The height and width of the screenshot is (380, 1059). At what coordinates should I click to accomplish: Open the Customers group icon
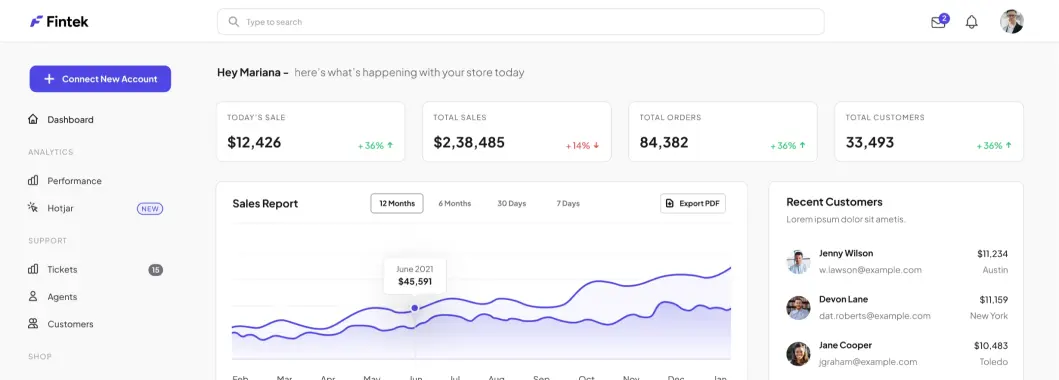[33, 324]
